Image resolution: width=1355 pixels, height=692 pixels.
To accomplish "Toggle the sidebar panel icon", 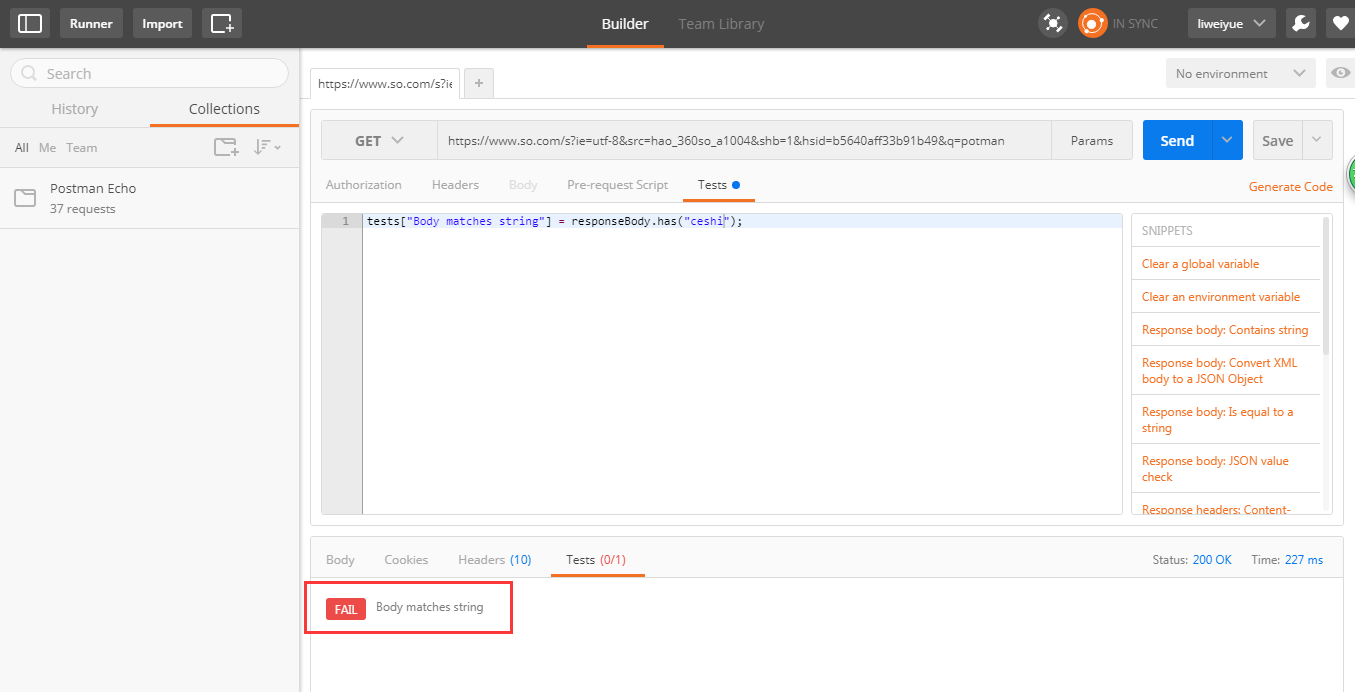I will (x=30, y=23).
